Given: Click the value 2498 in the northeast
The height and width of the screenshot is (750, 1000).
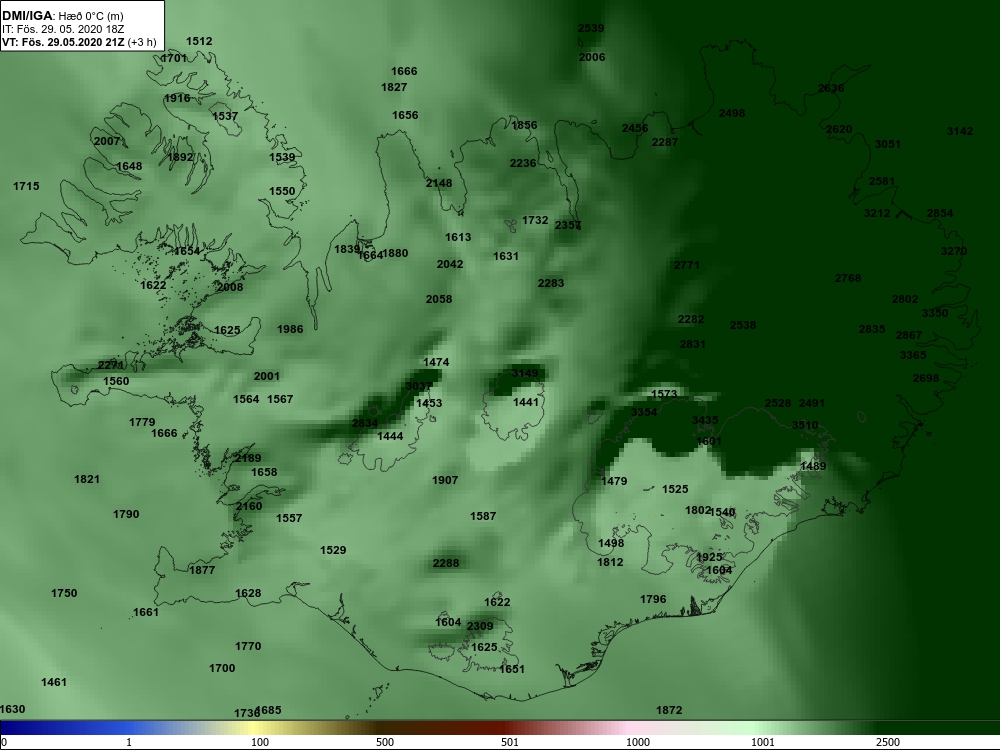Looking at the screenshot, I should 732,114.
